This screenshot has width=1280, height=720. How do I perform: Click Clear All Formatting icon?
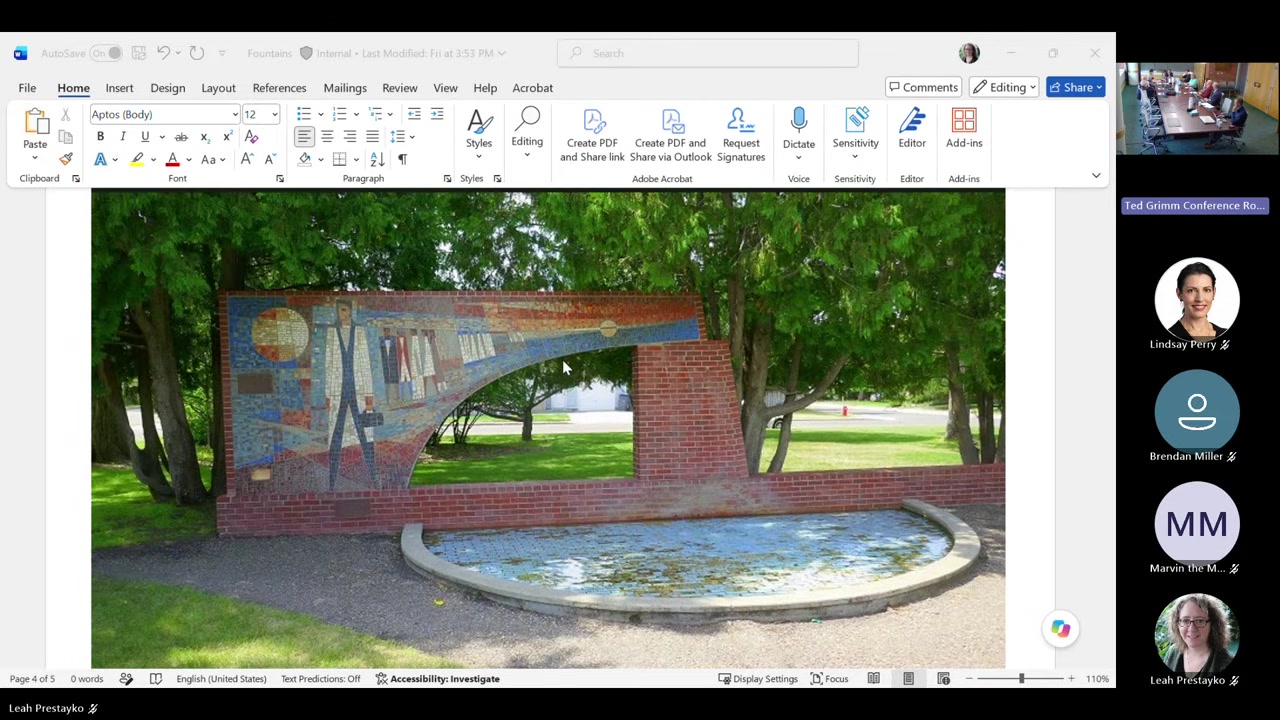252,137
